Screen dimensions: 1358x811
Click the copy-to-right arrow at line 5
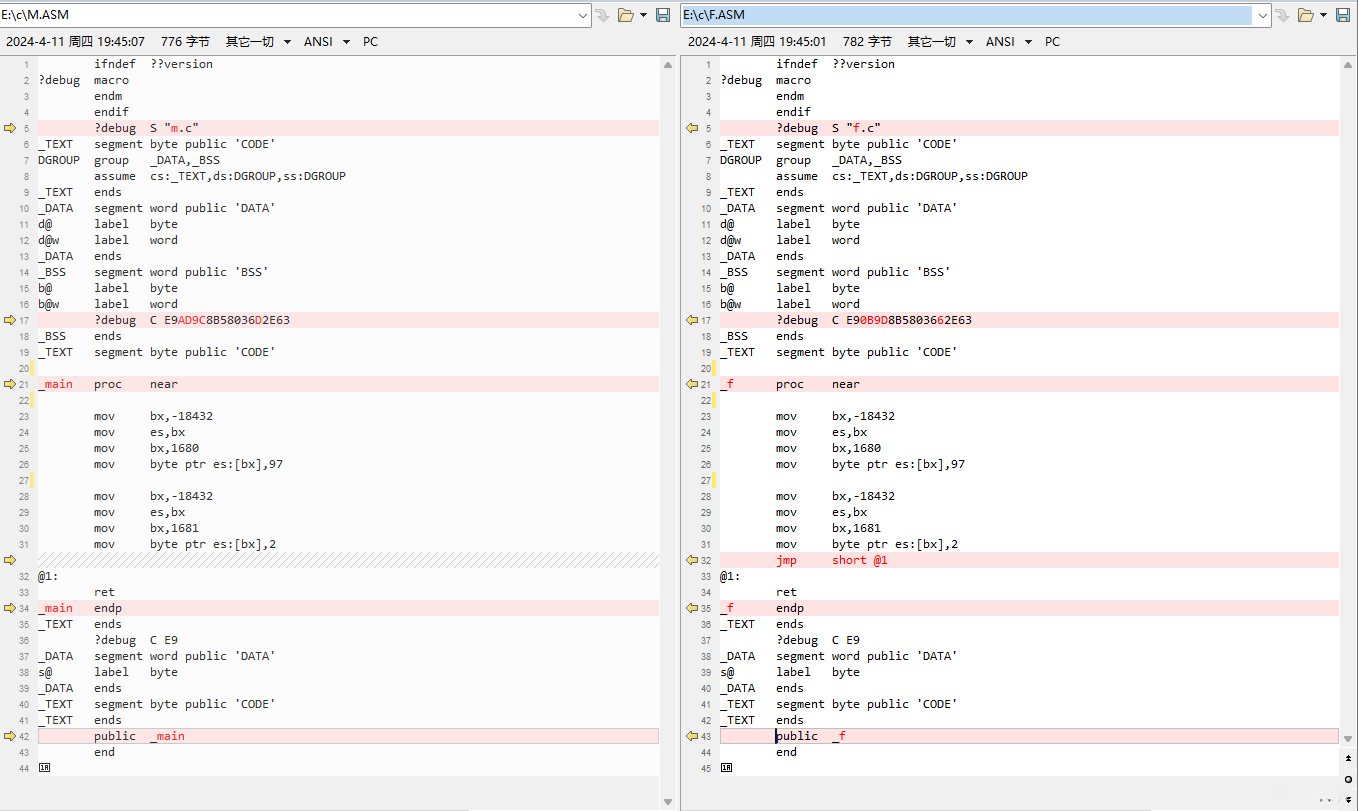pos(11,128)
